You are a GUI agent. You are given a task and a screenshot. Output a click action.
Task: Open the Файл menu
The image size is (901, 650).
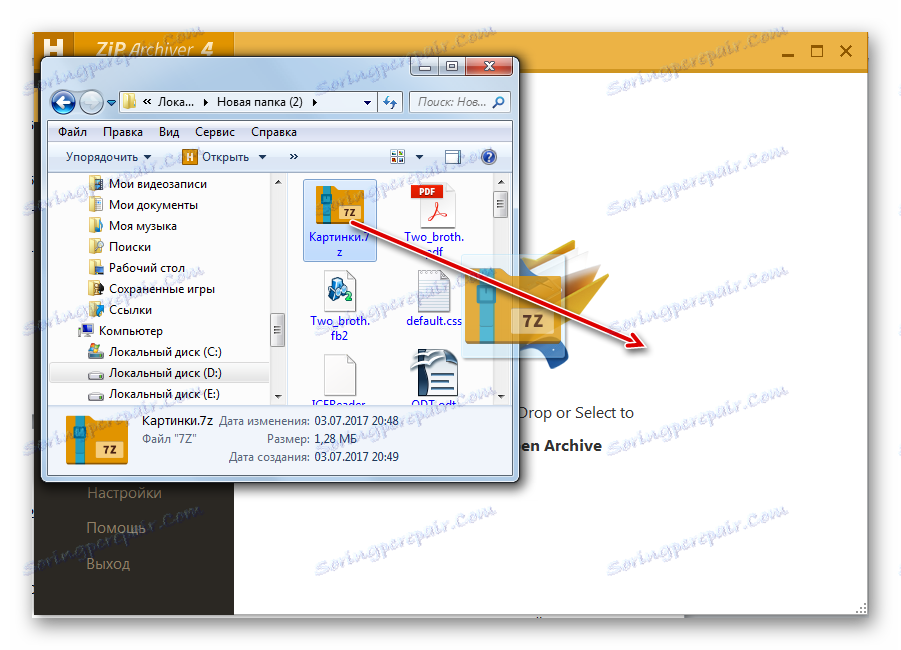(72, 132)
